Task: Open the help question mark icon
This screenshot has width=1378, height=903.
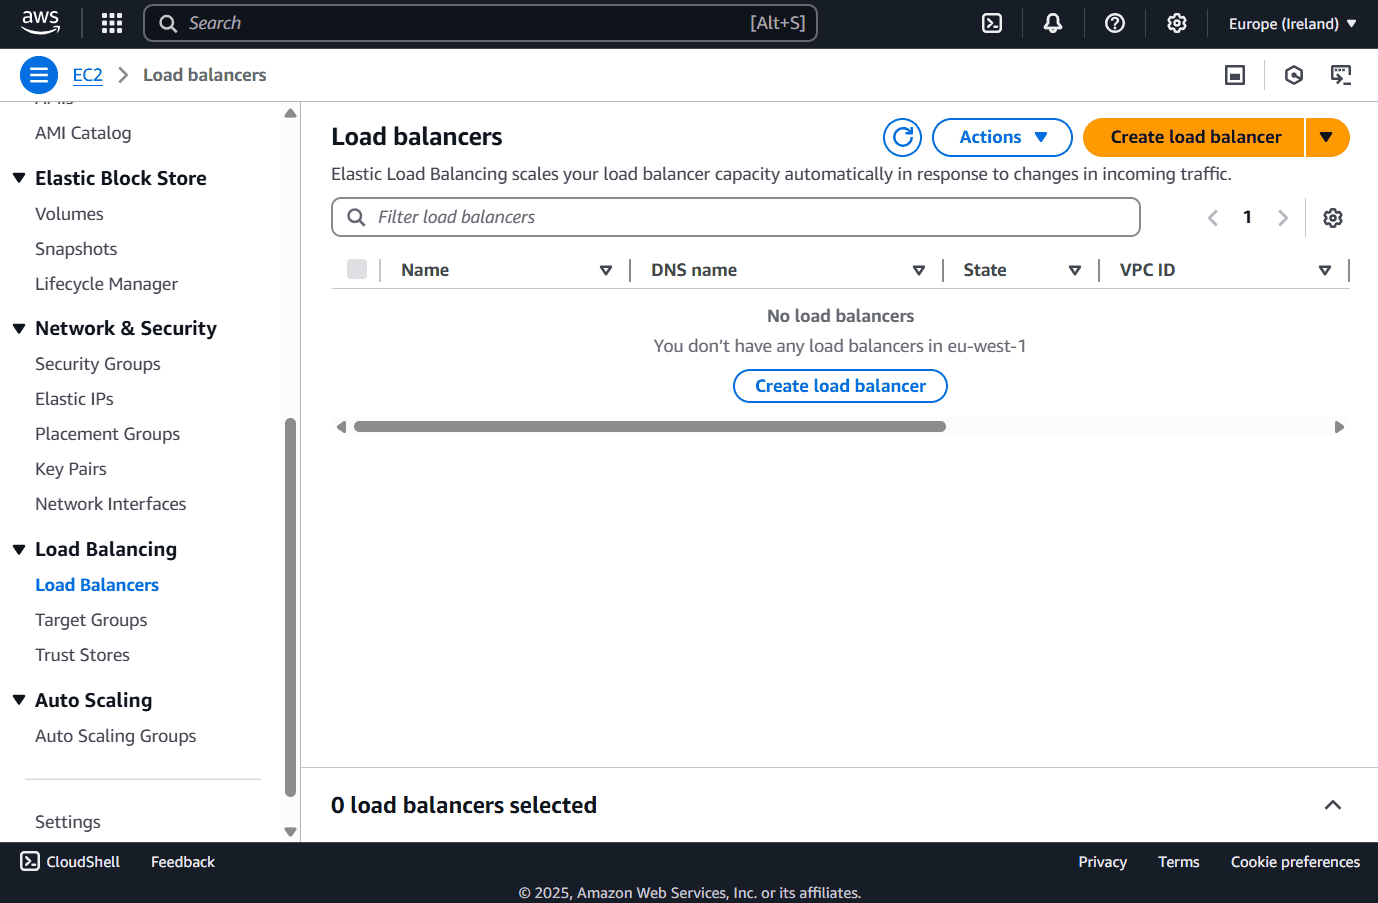Action: click(1115, 23)
